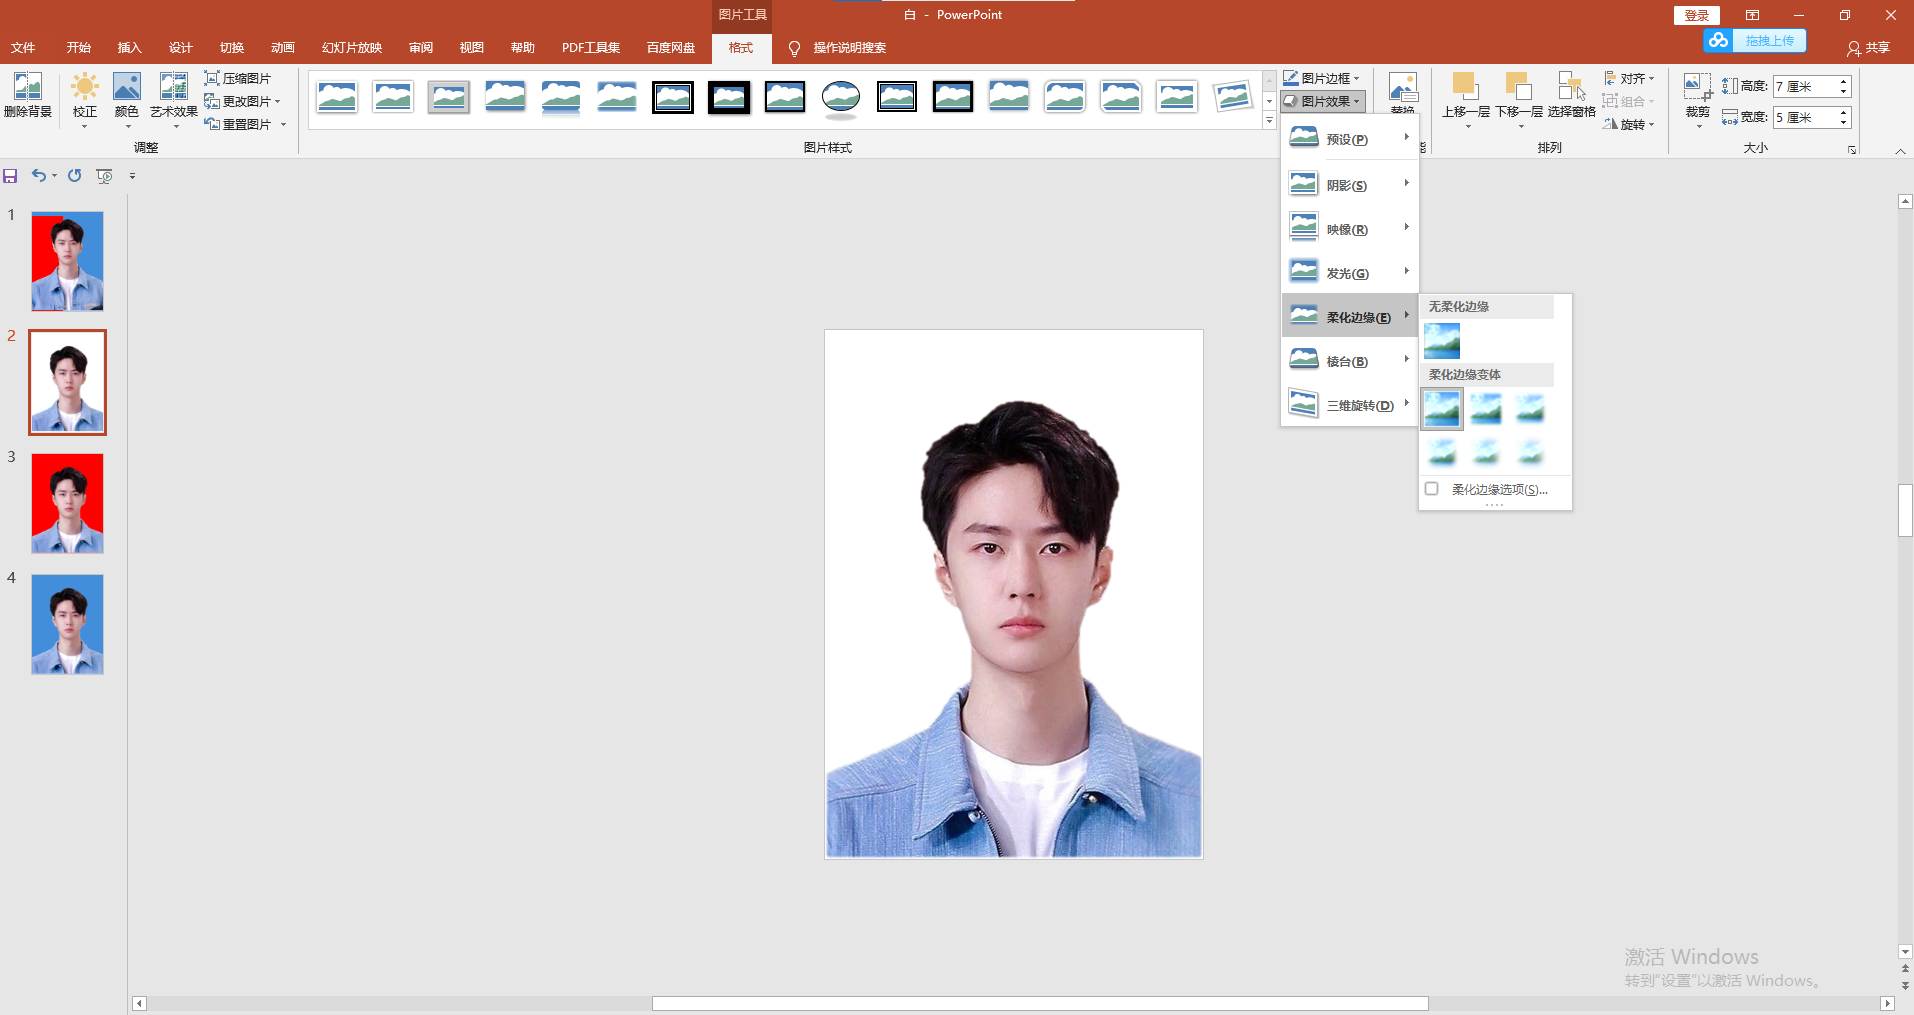Image resolution: width=1914 pixels, height=1015 pixels.
Task: Switch to the Insert (插入) tab
Action: (129, 48)
